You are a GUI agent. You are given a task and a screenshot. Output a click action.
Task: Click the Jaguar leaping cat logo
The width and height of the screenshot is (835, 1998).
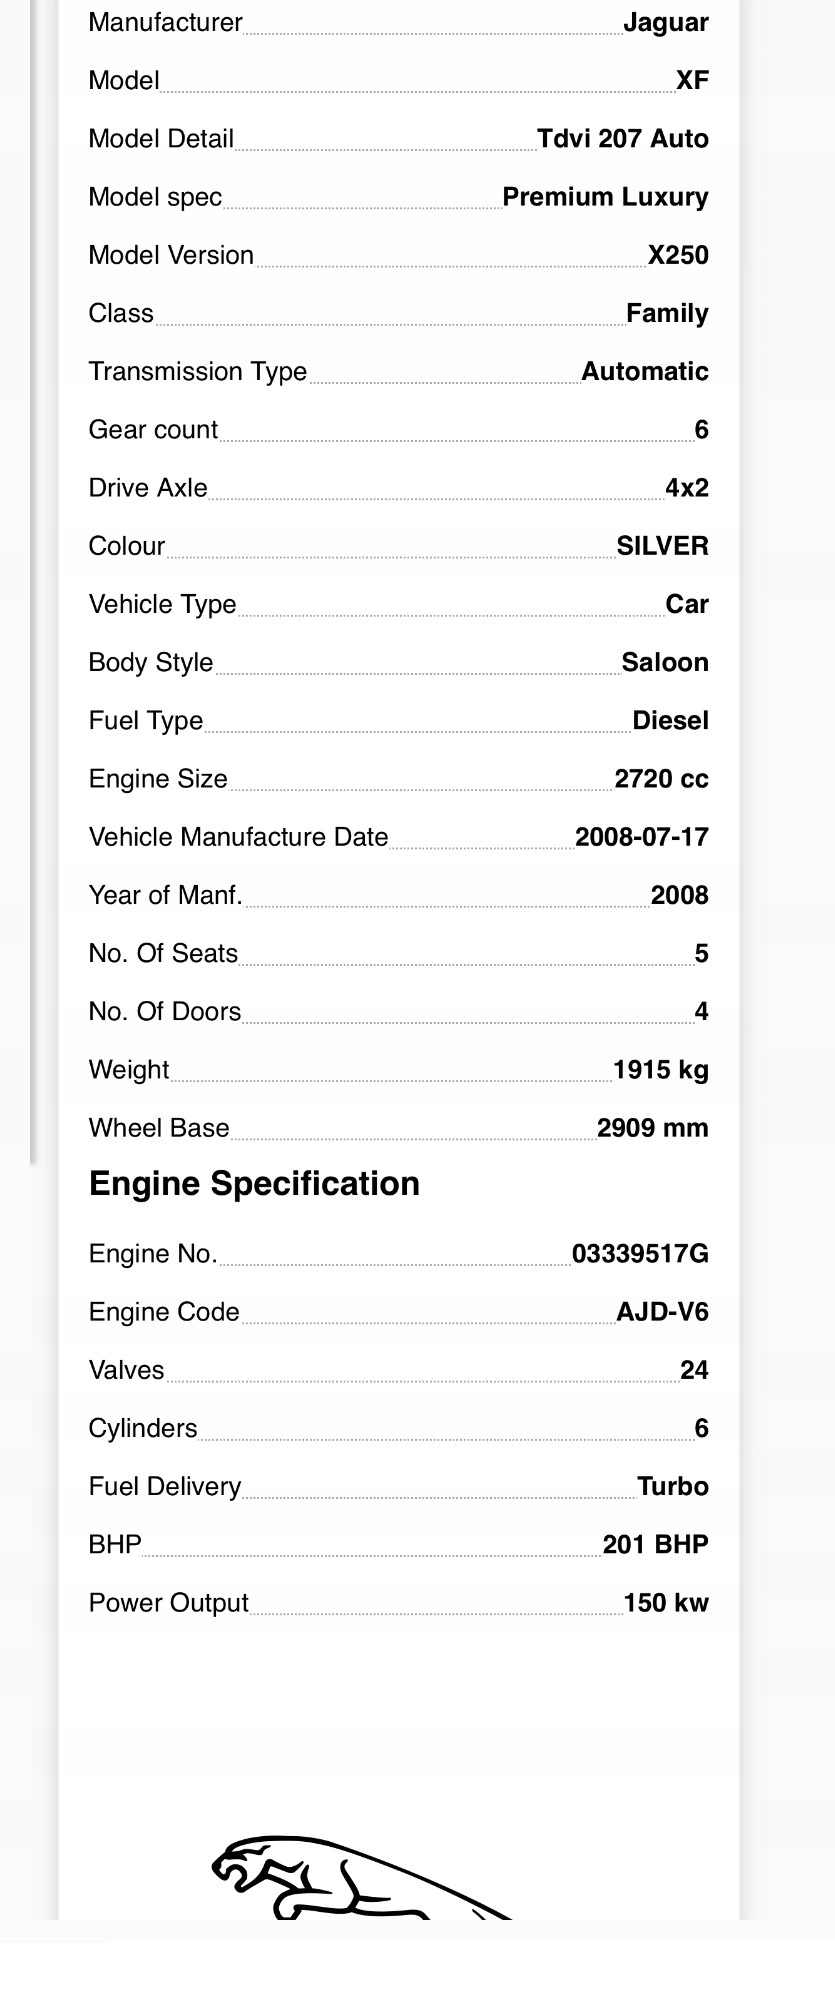[362, 1879]
